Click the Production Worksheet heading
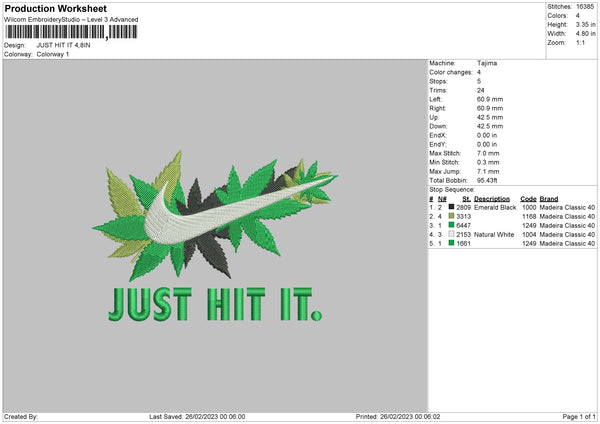Viewport: 600px width, 424px height. tap(55, 8)
